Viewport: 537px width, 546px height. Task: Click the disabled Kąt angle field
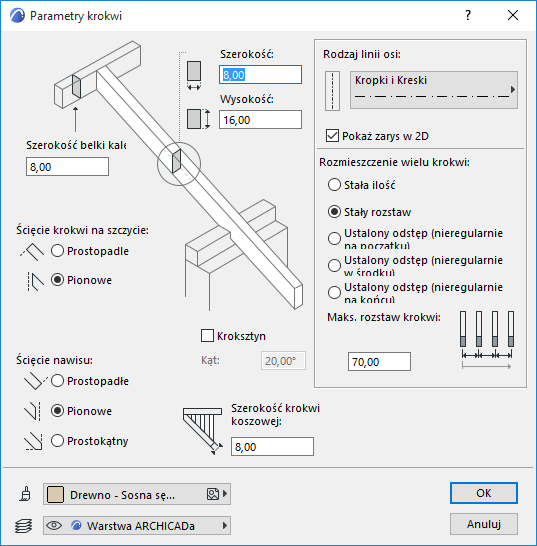[283, 361]
